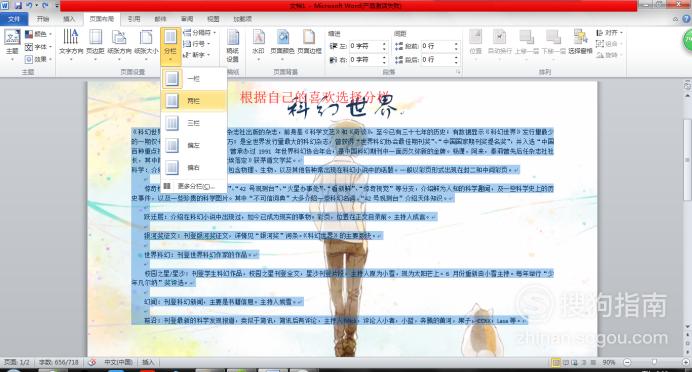Viewport: 692px width, 372px height.
Task: Click the Redo icon in quick access toolbar
Action: (x=45, y=5)
